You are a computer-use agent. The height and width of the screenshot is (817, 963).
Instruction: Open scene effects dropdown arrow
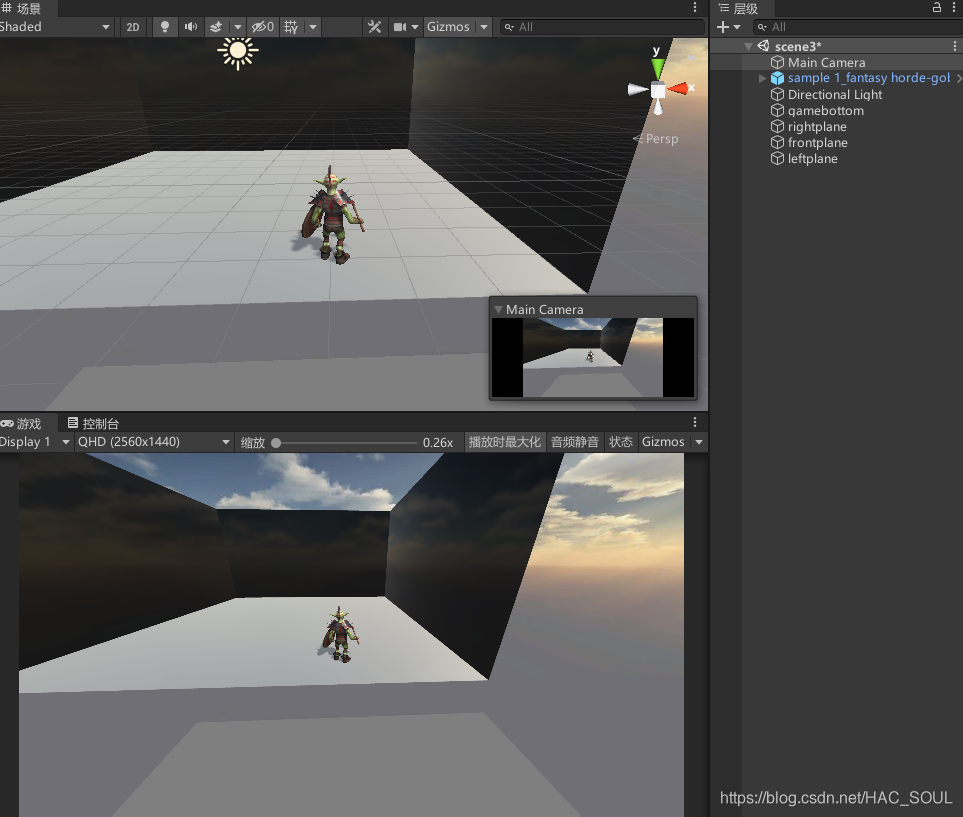pyautogui.click(x=237, y=27)
